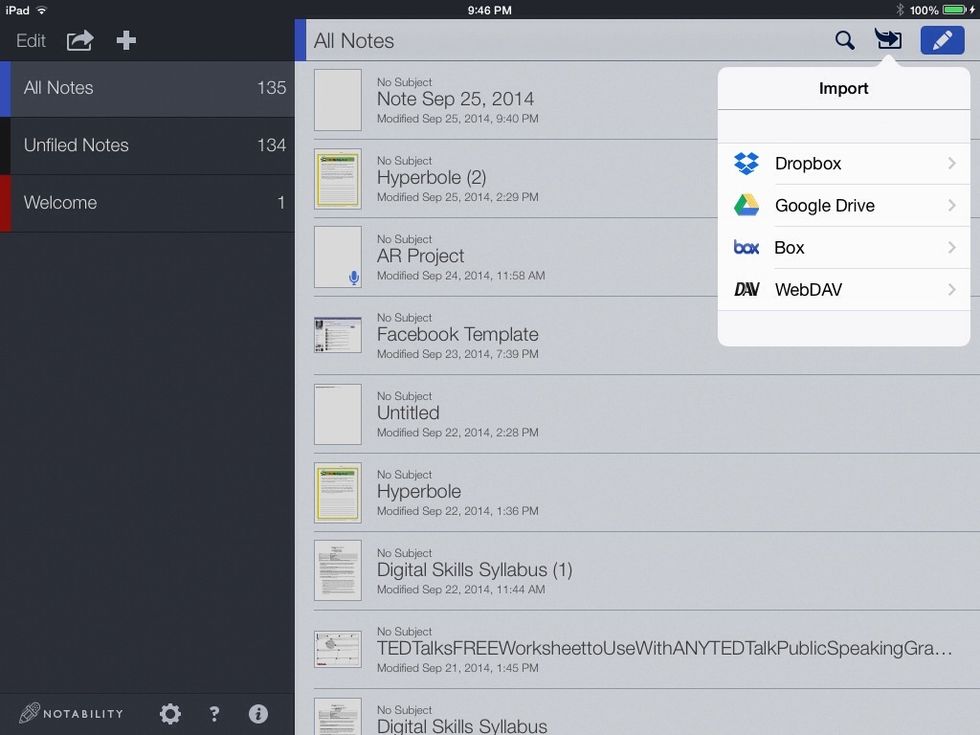Open the Hyperbole (2) note thumbnail
Image resolution: width=980 pixels, height=735 pixels.
tap(337, 178)
